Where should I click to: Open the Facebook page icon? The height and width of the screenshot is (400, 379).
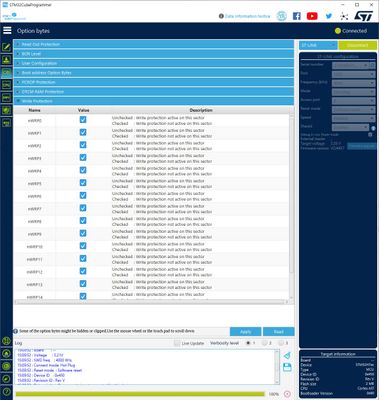[296, 16]
